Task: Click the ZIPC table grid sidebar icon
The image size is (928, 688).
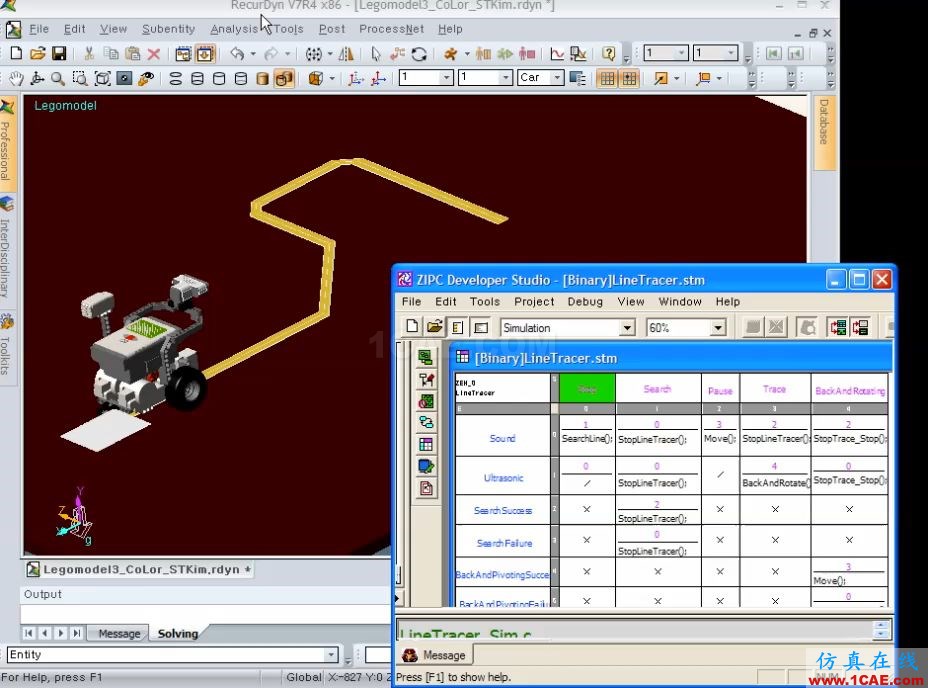Action: click(426, 444)
